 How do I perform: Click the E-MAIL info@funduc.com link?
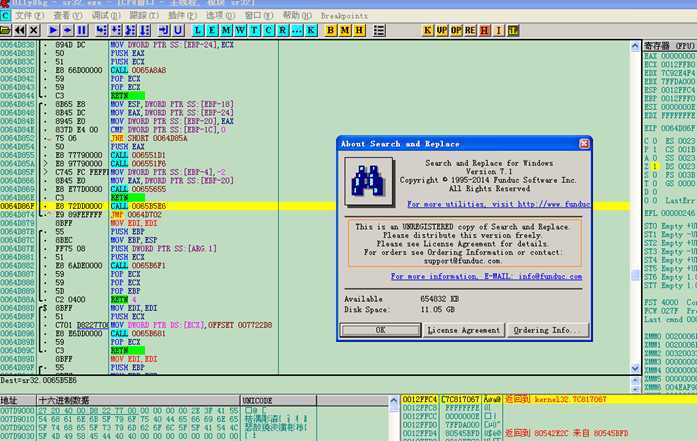tap(486, 276)
